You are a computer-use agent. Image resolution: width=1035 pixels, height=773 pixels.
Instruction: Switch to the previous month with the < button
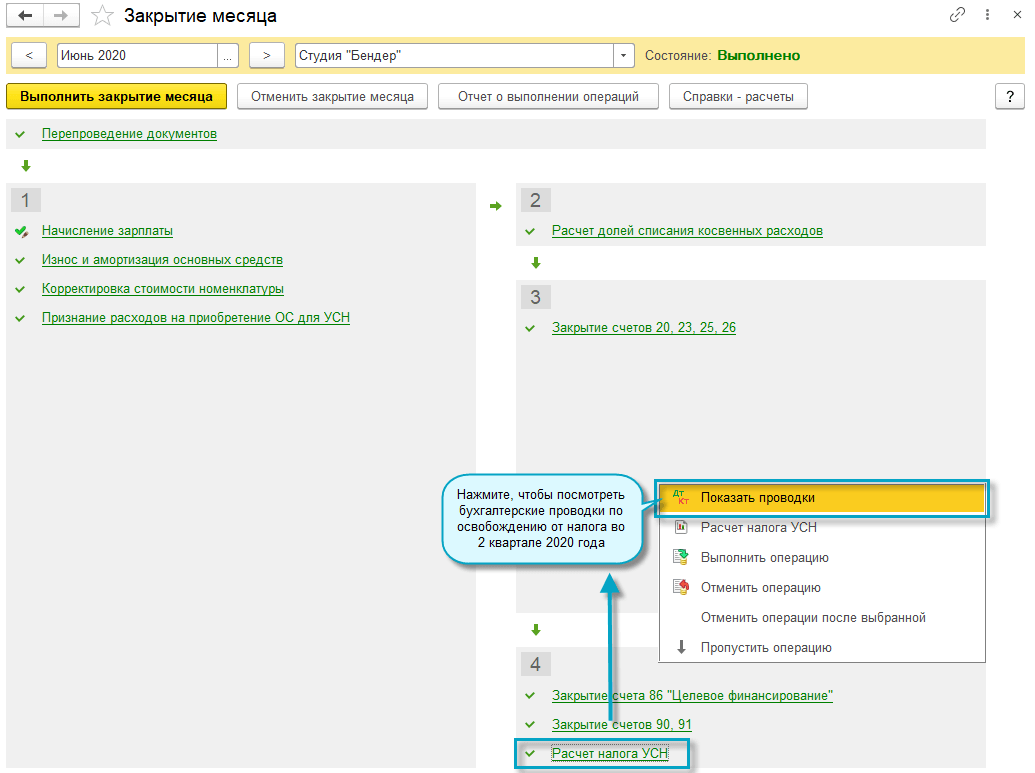coord(29,55)
